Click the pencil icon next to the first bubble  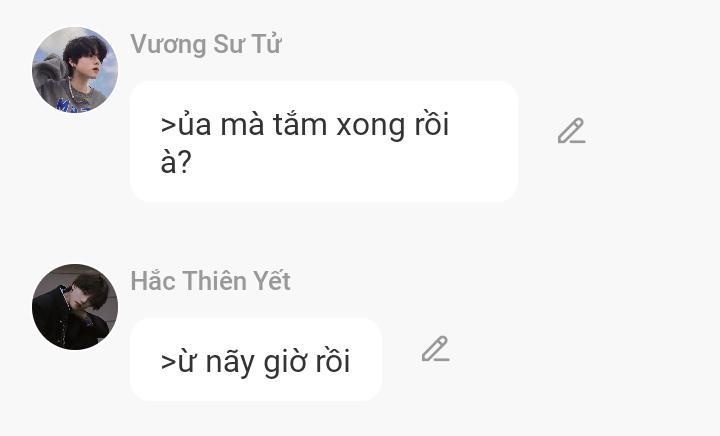point(571,131)
